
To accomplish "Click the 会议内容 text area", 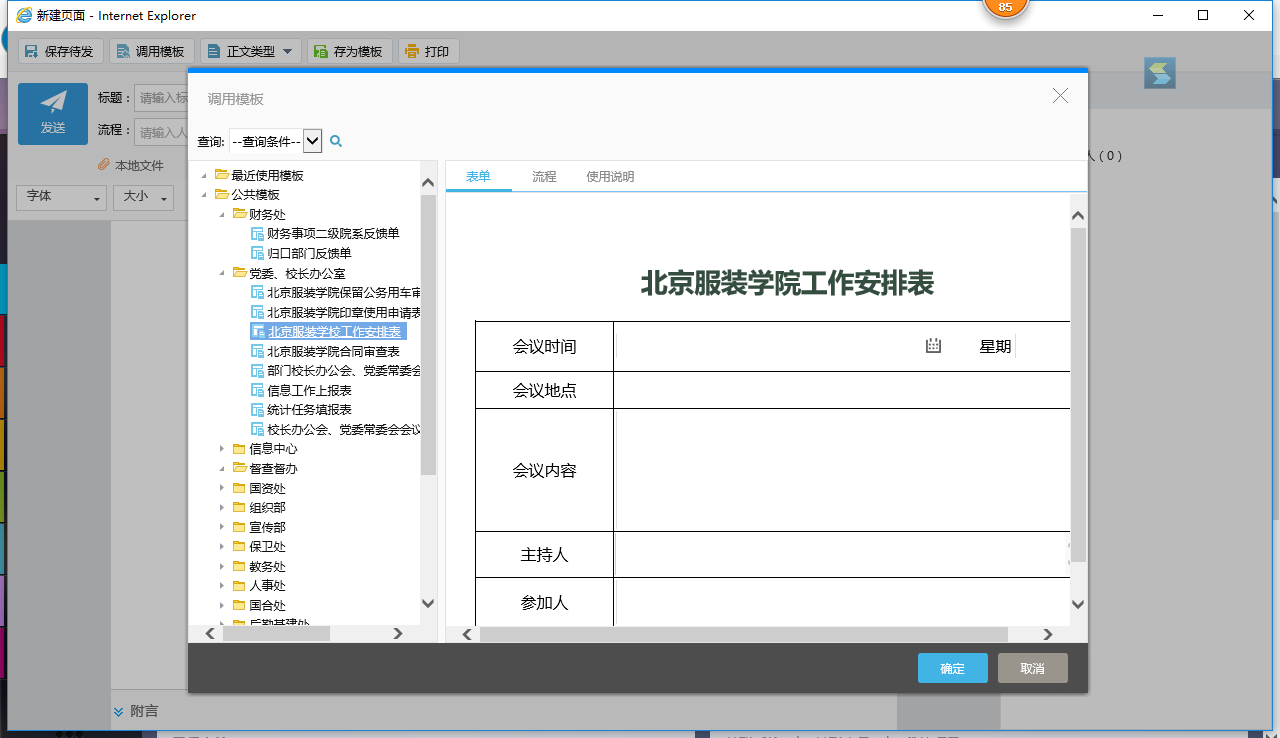I will (x=842, y=470).
